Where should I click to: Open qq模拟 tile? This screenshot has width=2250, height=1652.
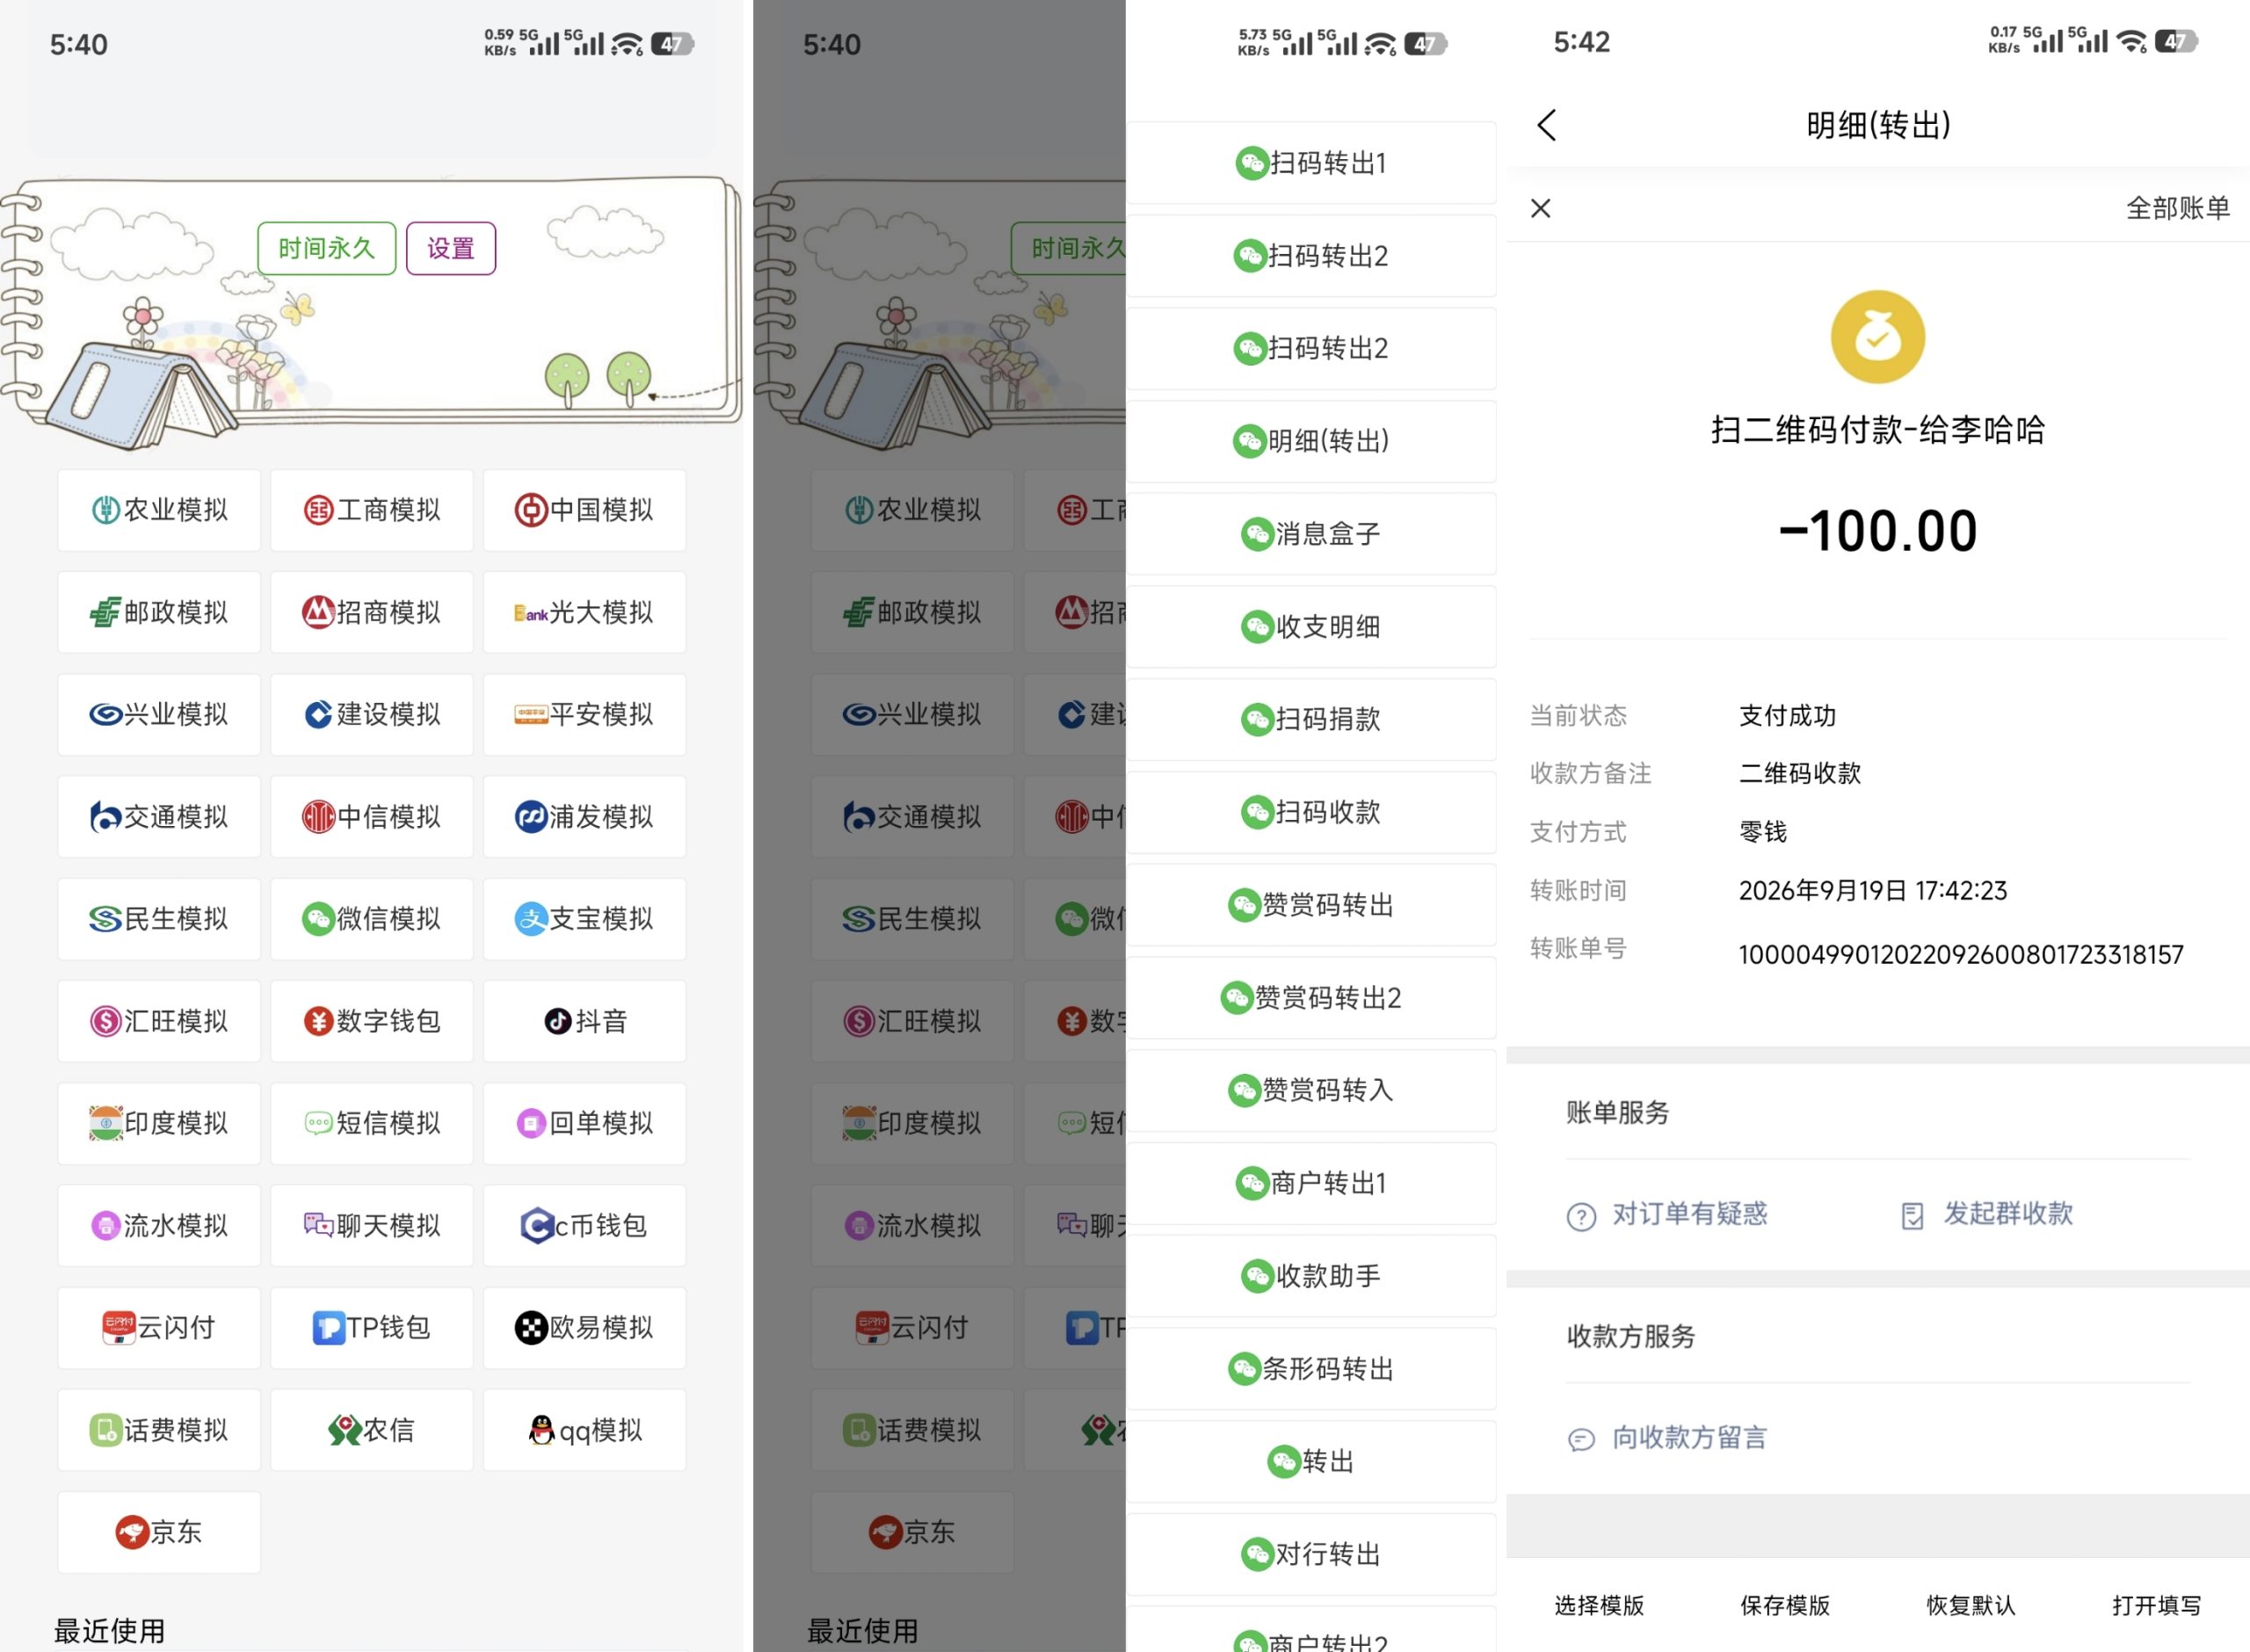point(585,1430)
